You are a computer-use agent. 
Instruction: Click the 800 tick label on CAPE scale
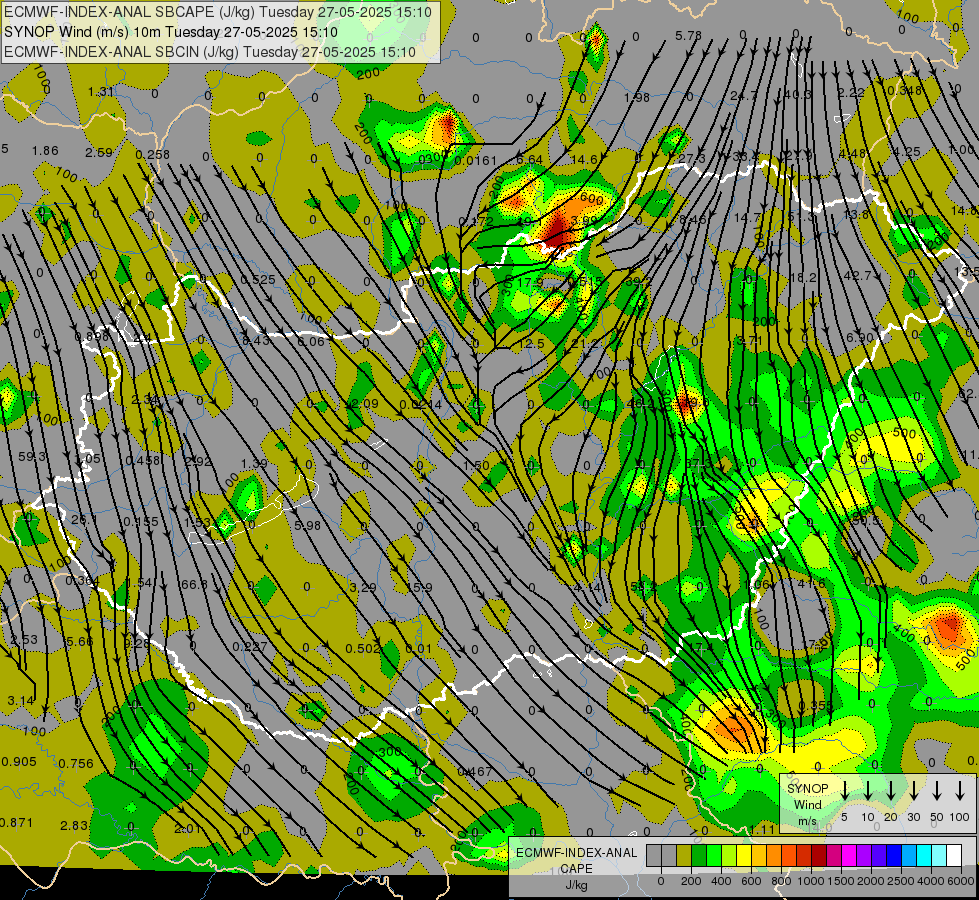click(781, 881)
